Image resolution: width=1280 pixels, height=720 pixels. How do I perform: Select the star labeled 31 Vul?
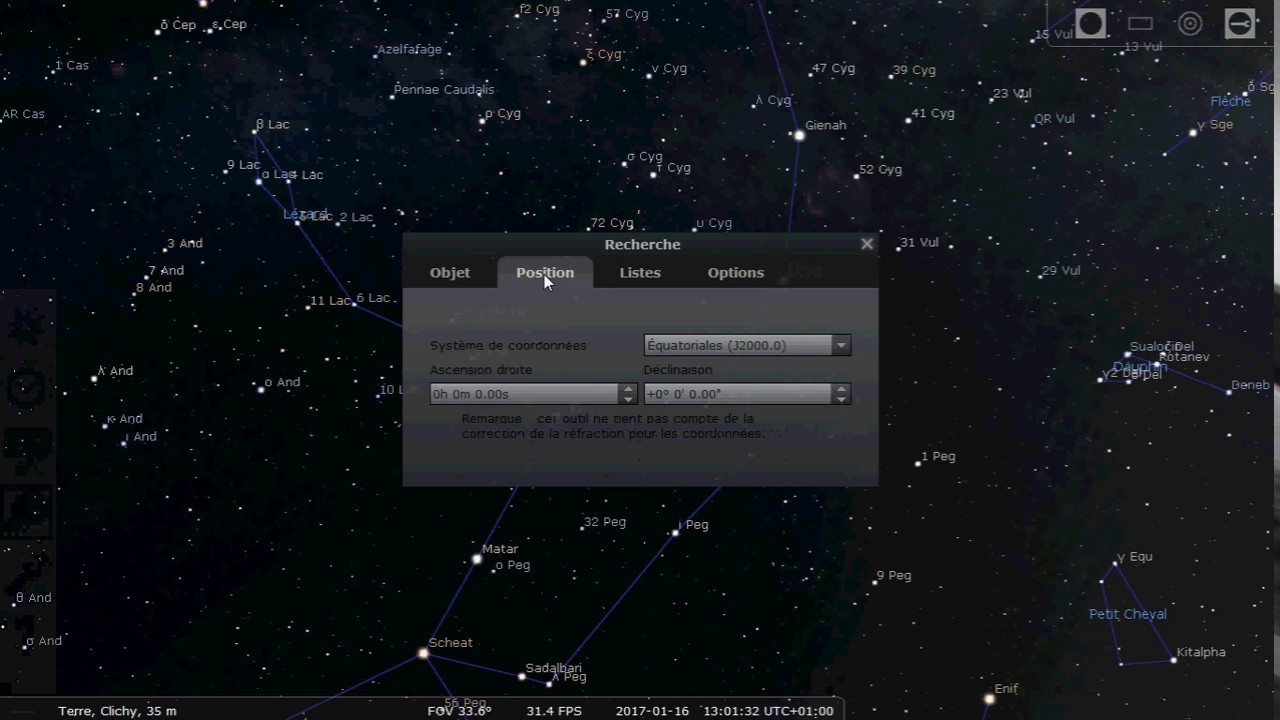[898, 248]
